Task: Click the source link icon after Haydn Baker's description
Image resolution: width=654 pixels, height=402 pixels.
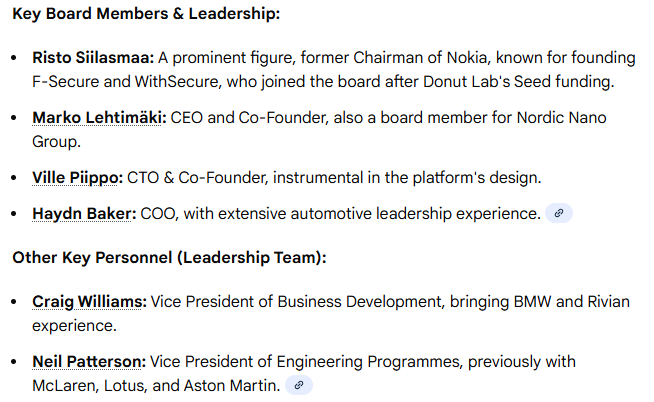Action: coord(559,213)
